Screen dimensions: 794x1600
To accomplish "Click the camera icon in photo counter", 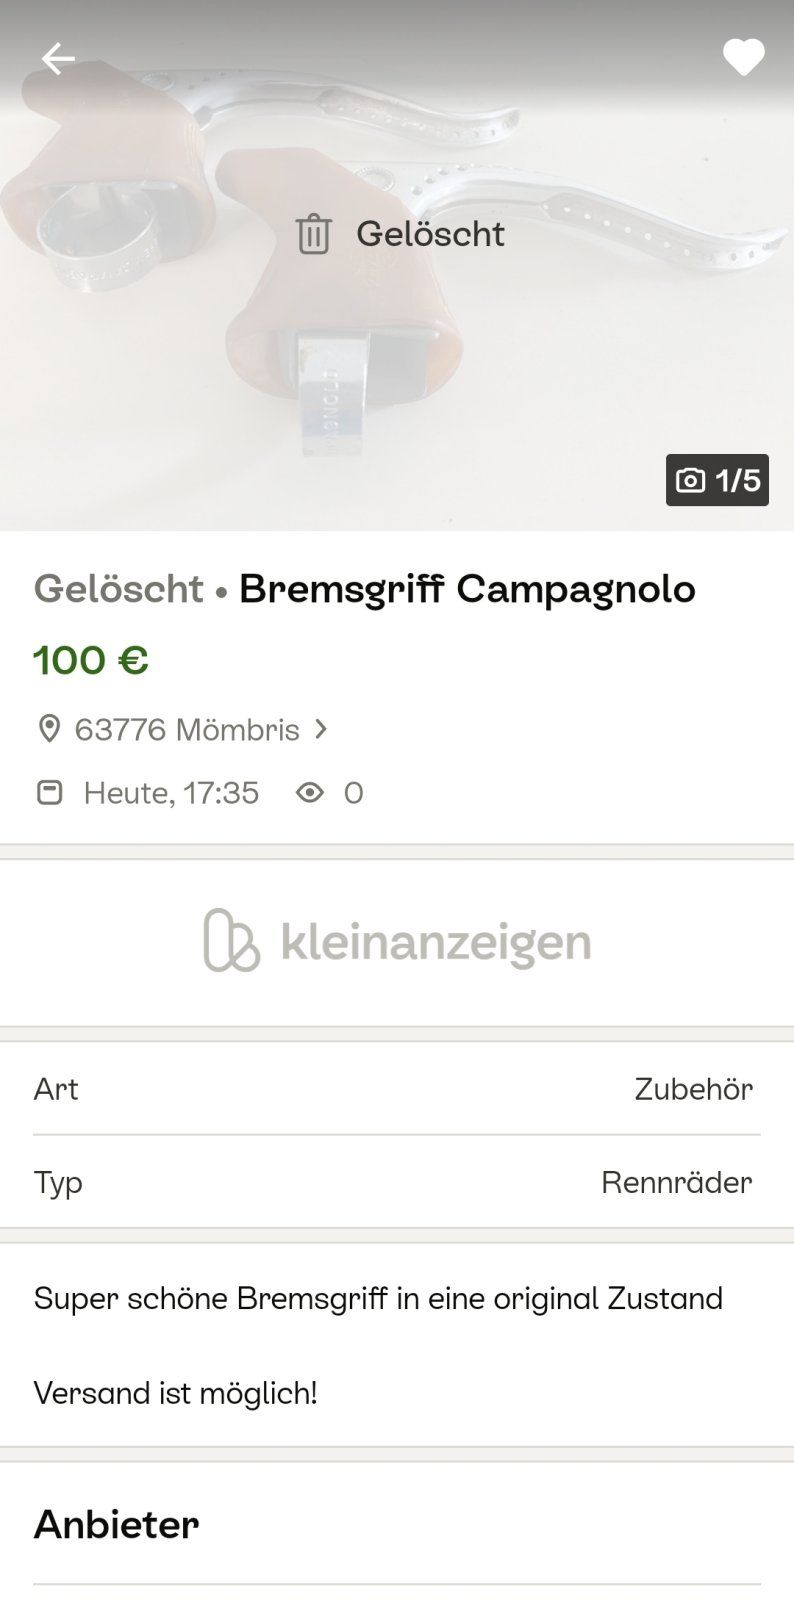I will tap(690, 481).
